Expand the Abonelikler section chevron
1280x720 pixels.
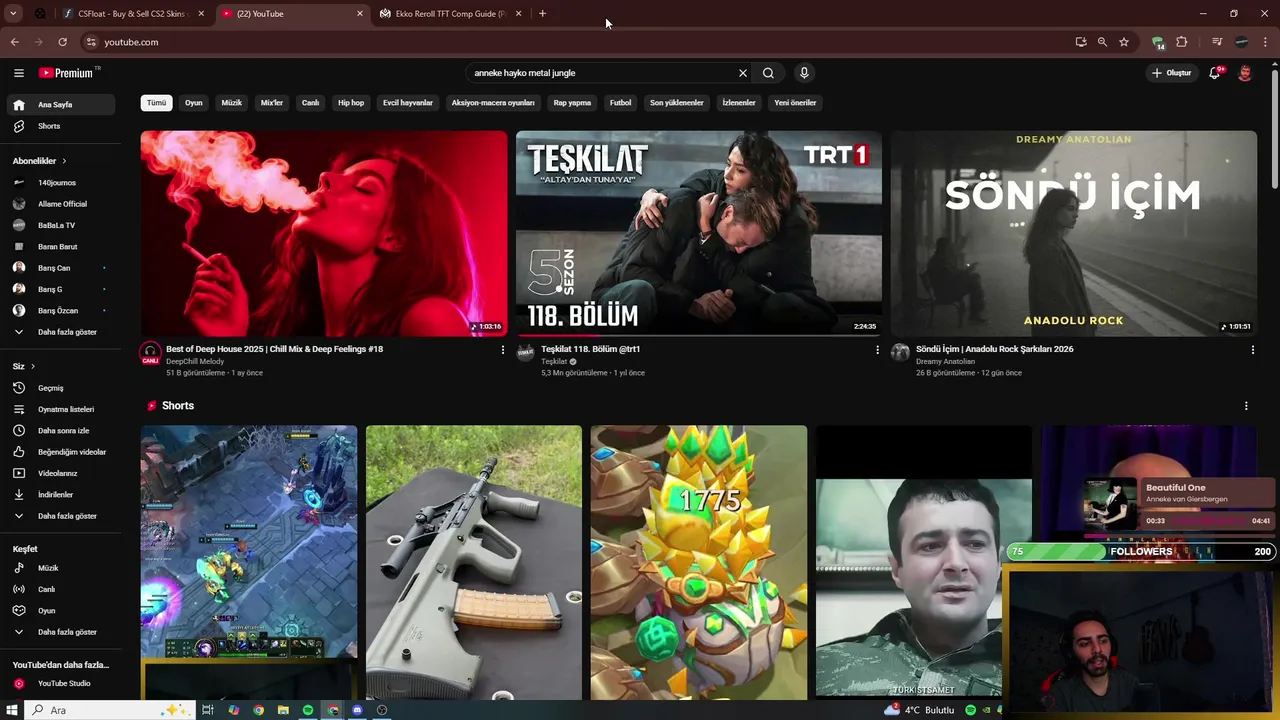(64, 161)
